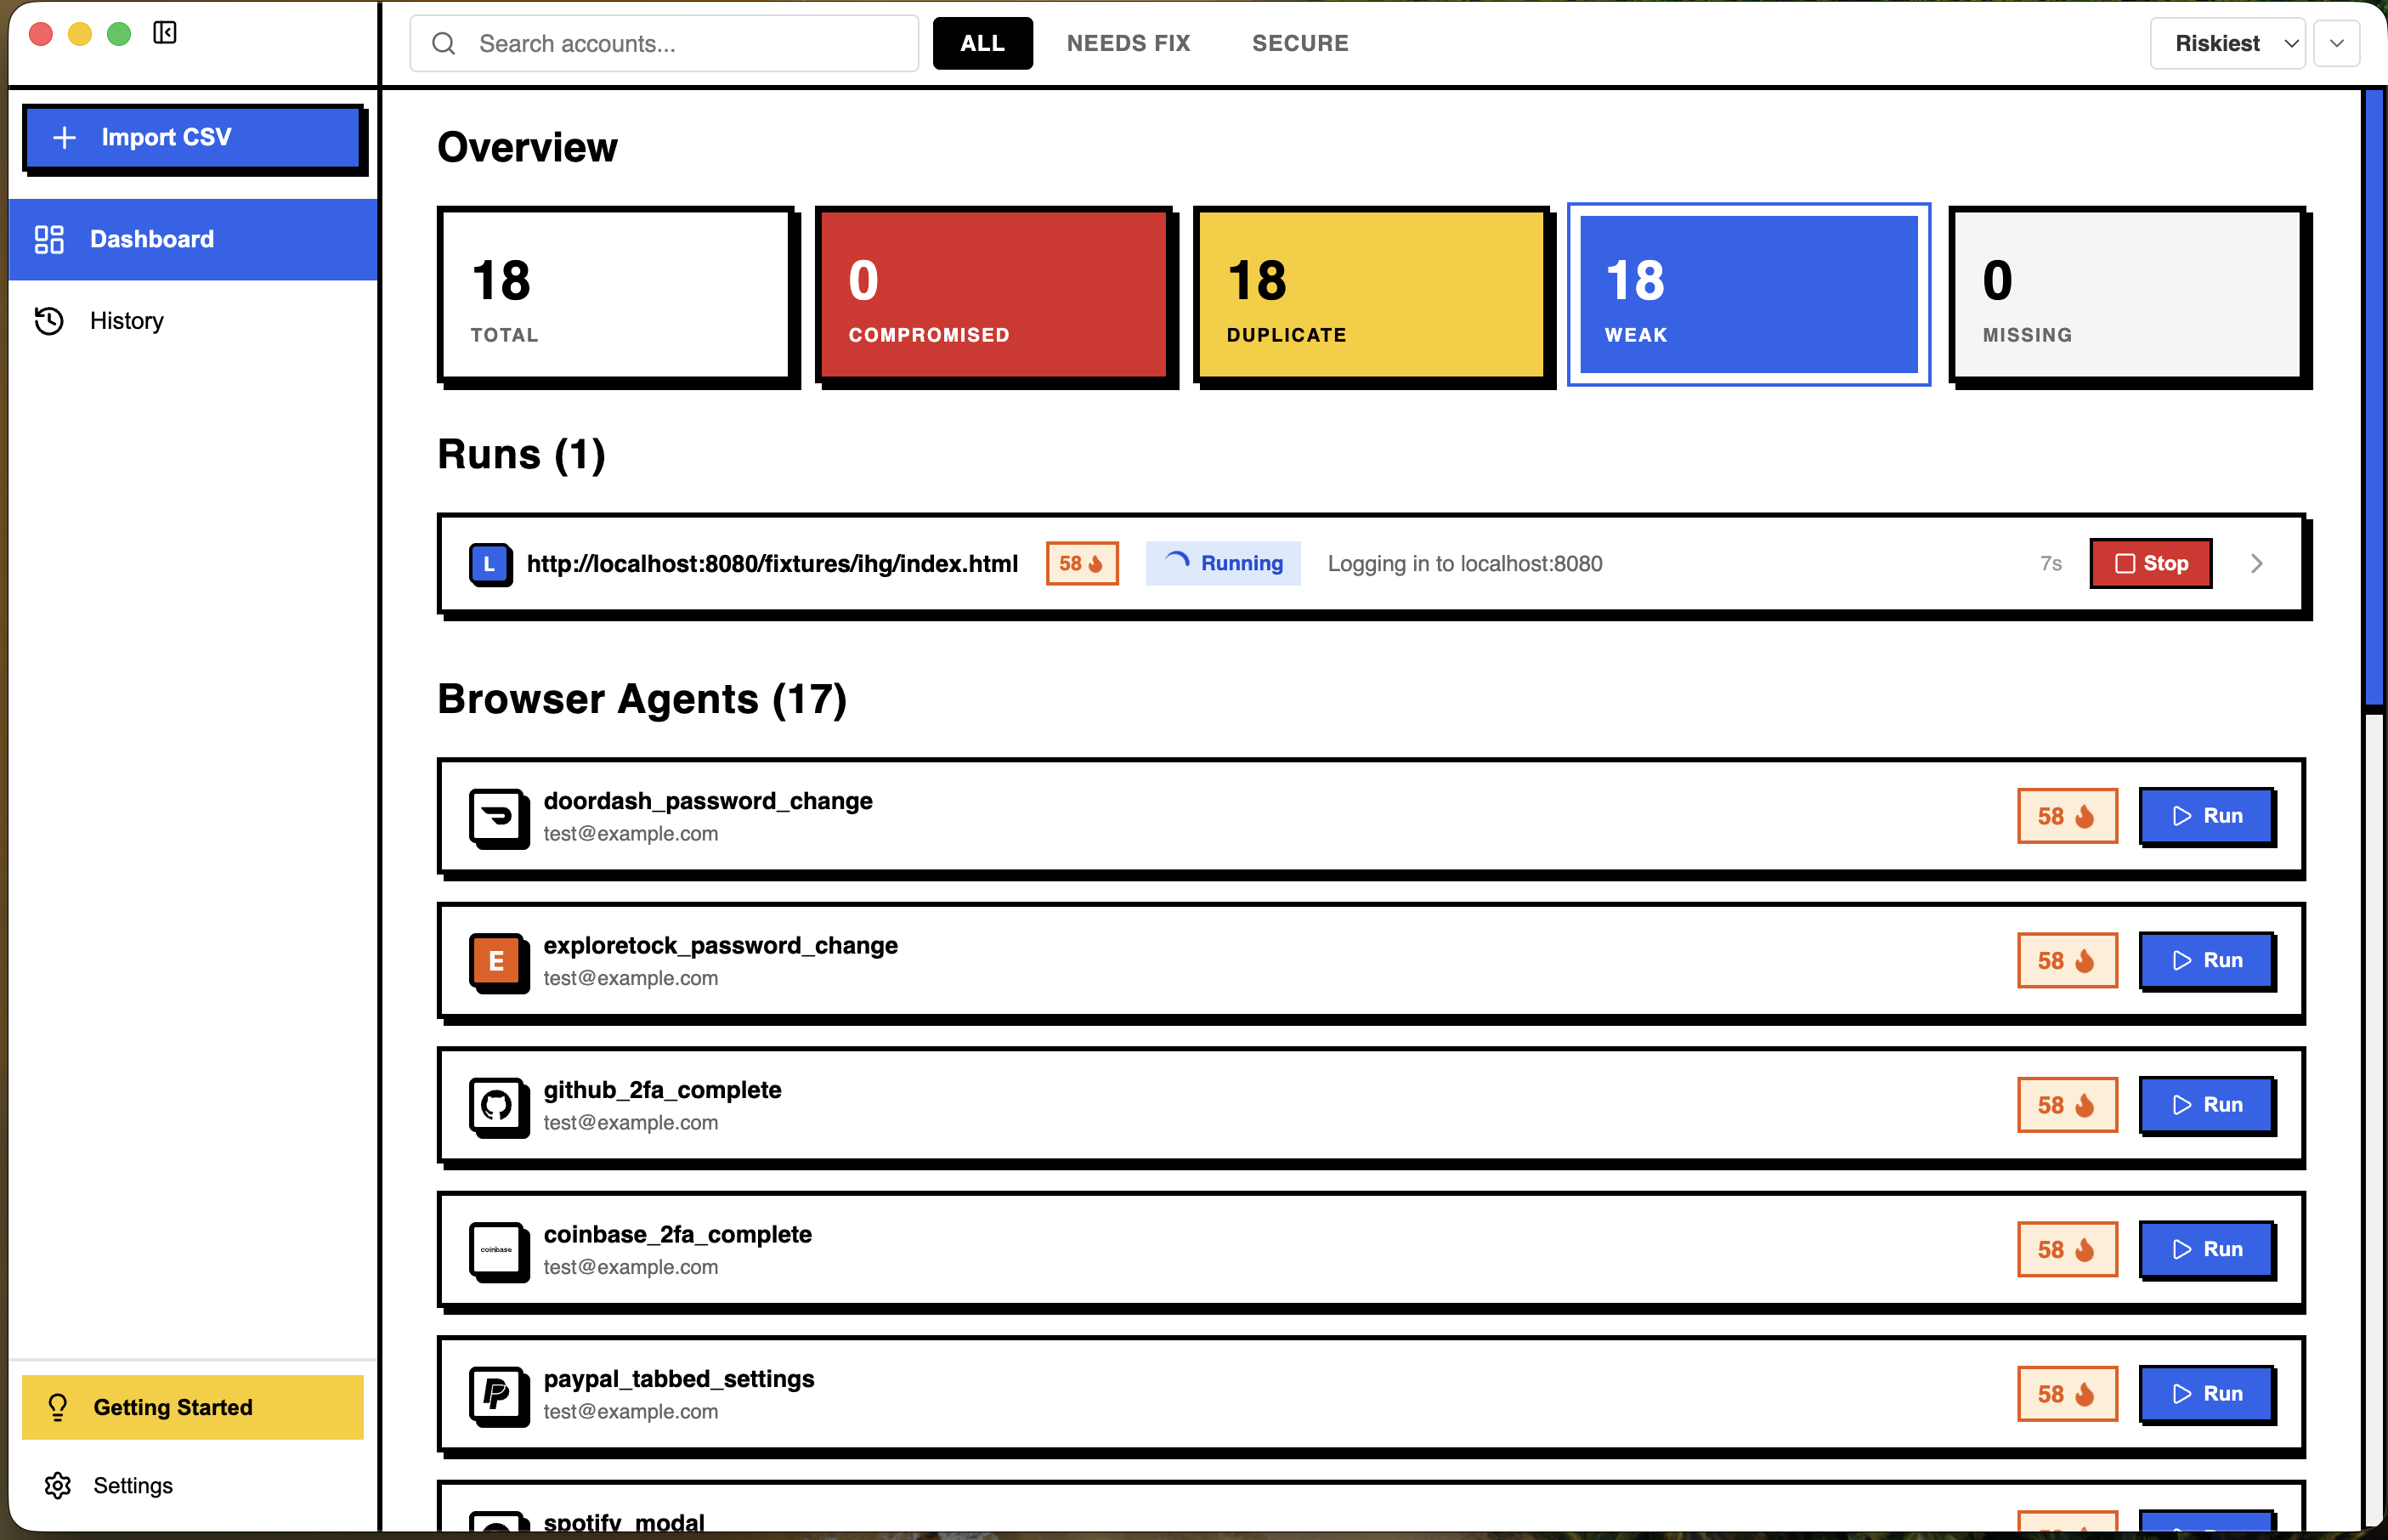Screen dimensions: 2388x1540
Task: Open the Riskiest sort dropdown
Action: [x=2227, y=43]
